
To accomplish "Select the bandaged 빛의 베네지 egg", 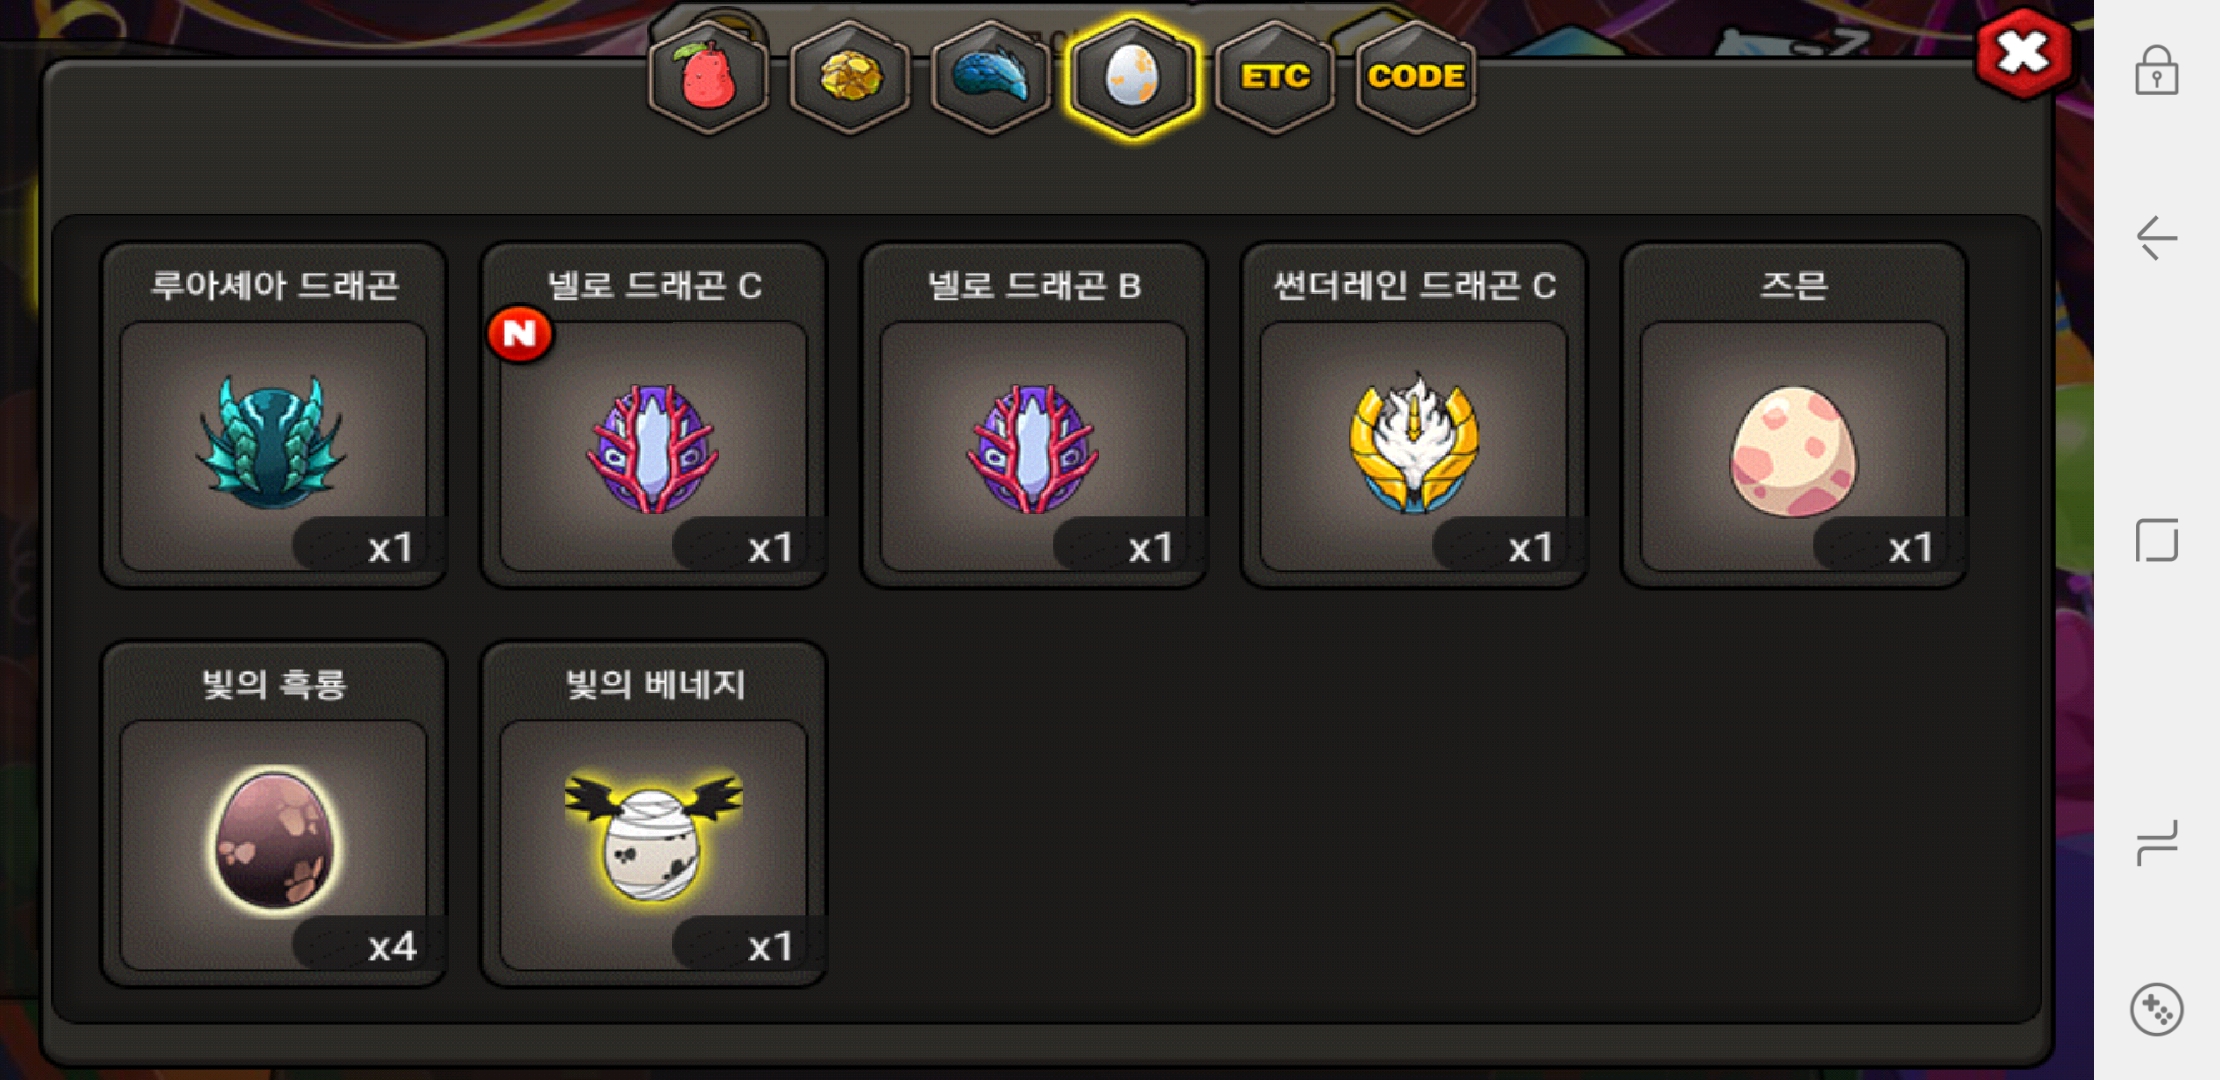I will point(653,814).
